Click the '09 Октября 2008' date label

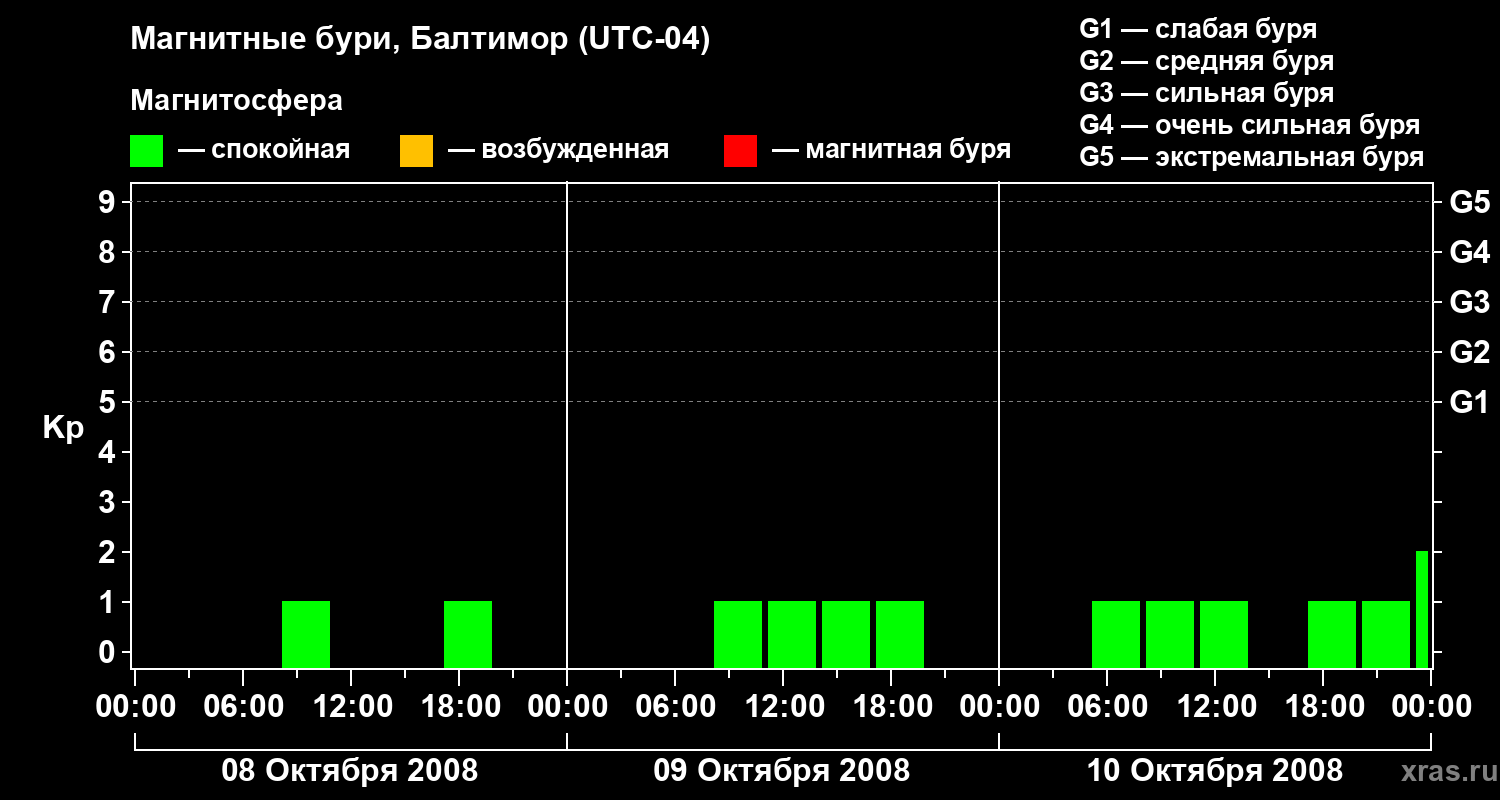click(x=782, y=771)
